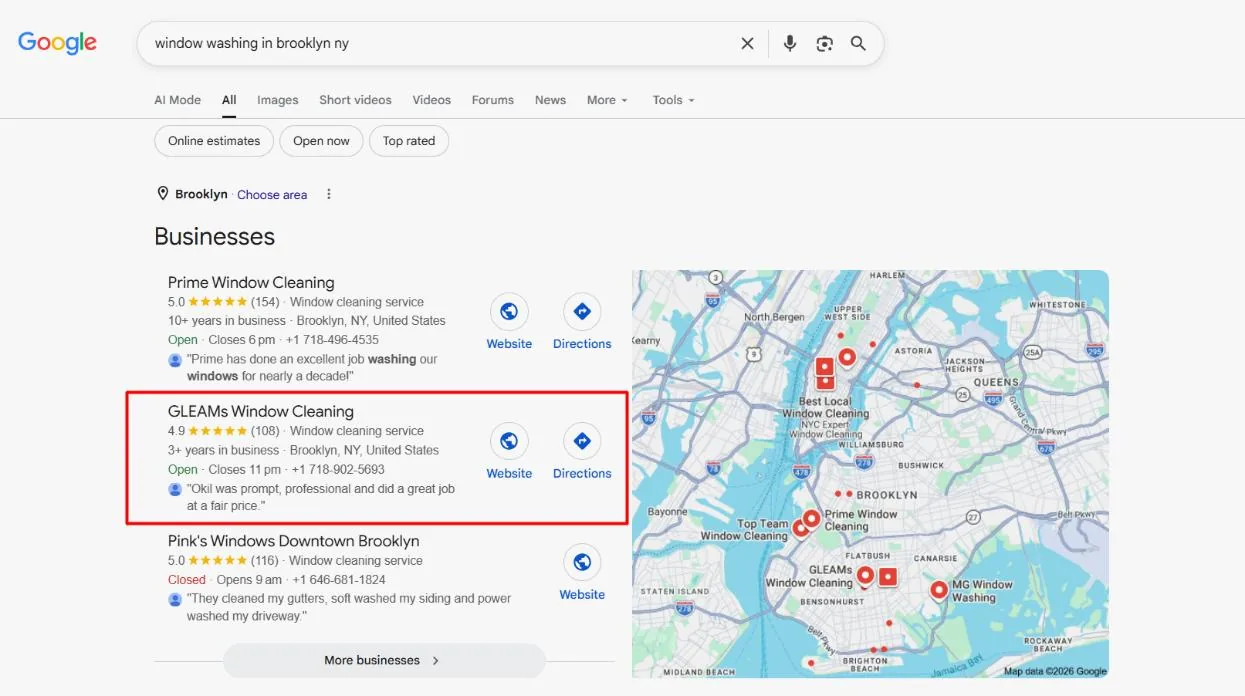Screen dimensions: 1245x696
Task: Expand More businesses listing
Action: 384,660
